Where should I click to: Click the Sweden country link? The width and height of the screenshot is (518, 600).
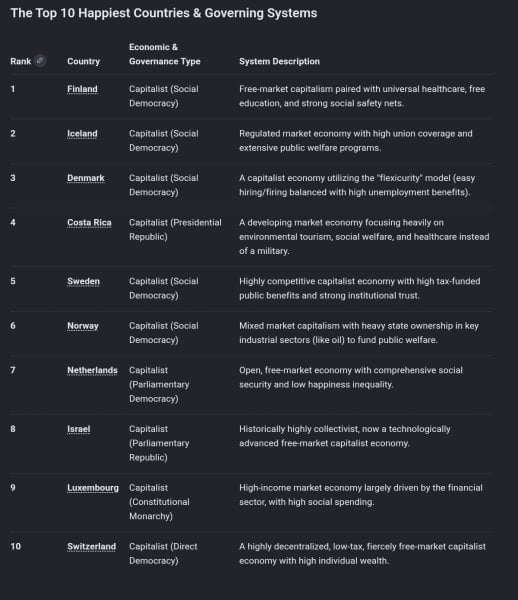(x=83, y=281)
